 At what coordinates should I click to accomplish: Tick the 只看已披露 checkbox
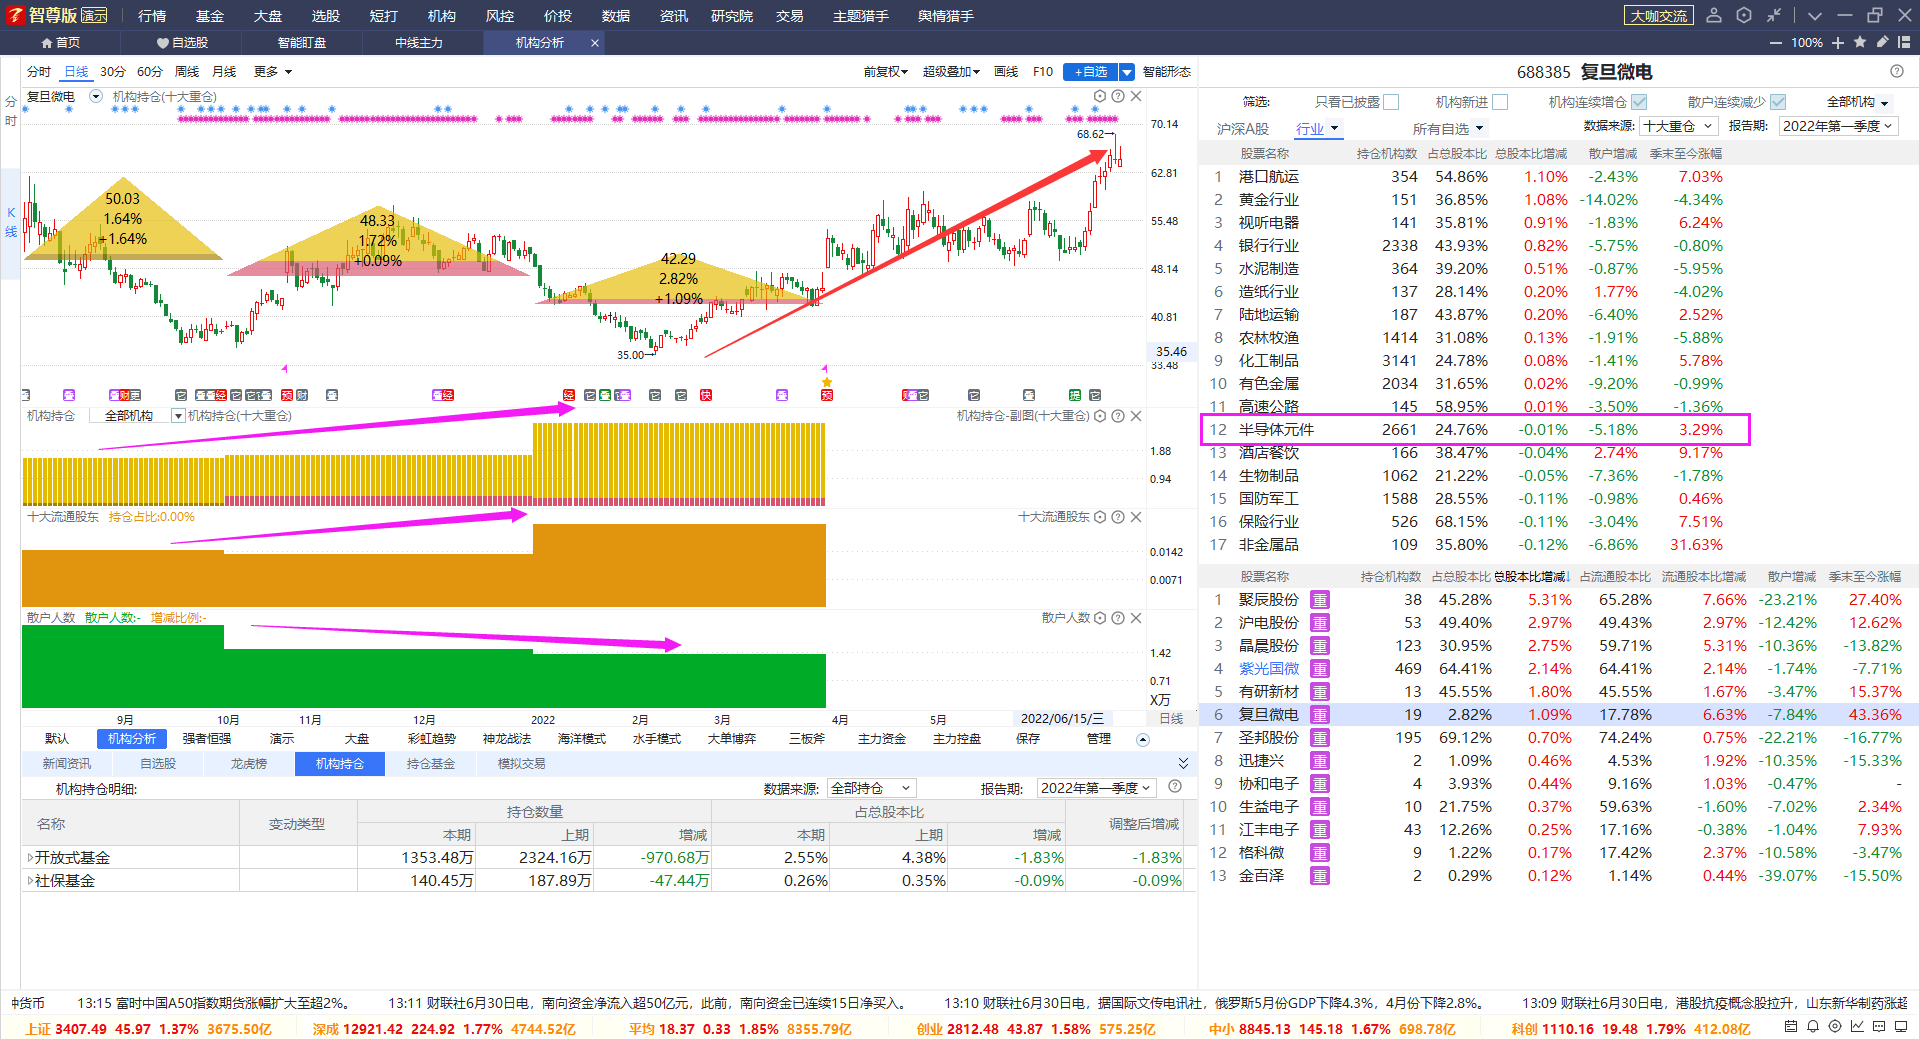click(x=1391, y=102)
